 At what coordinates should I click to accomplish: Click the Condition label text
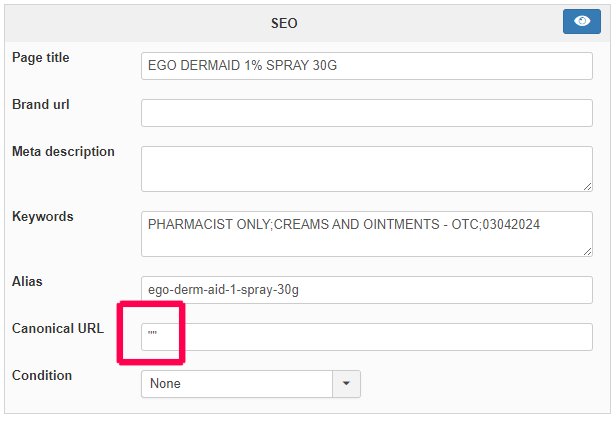pyautogui.click(x=42, y=375)
